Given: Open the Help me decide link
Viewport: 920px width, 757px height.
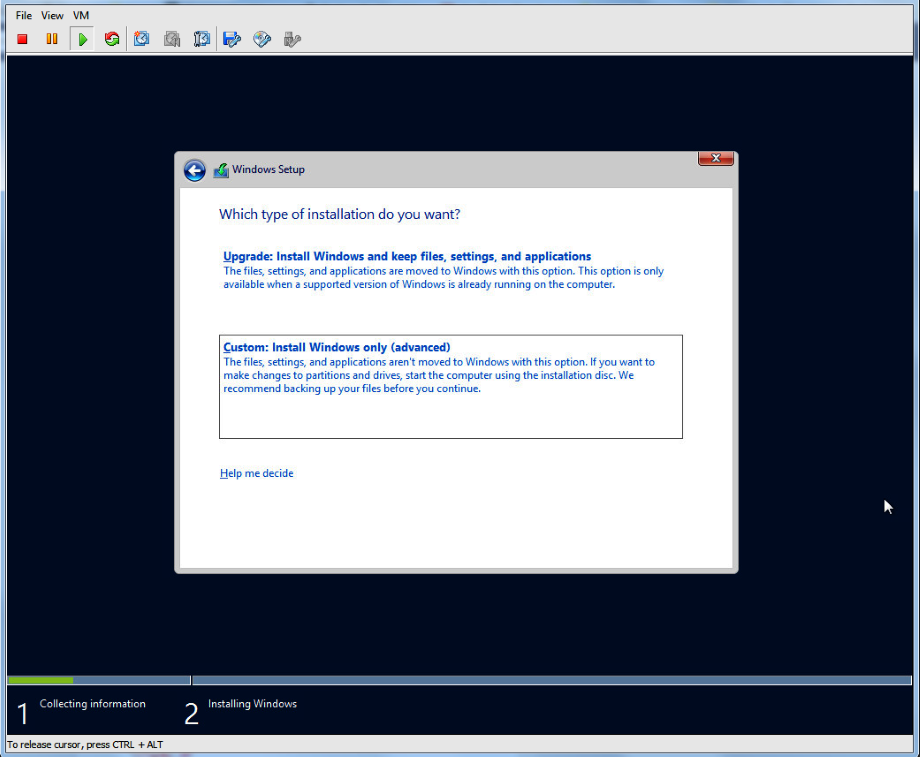Looking at the screenshot, I should [257, 473].
